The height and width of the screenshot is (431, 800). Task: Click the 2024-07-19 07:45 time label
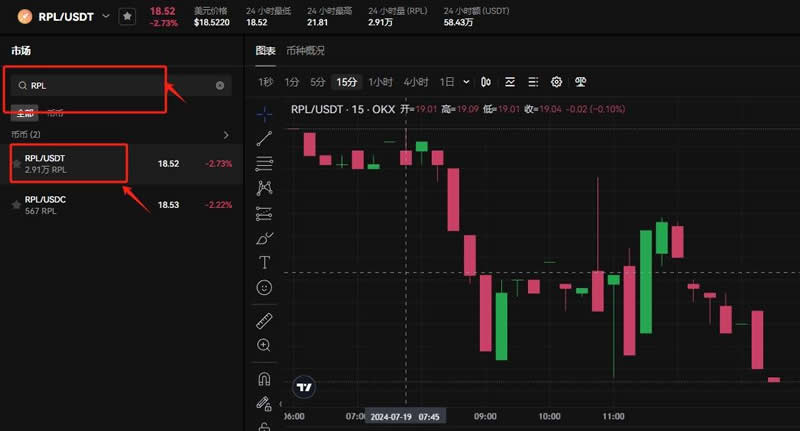point(405,417)
